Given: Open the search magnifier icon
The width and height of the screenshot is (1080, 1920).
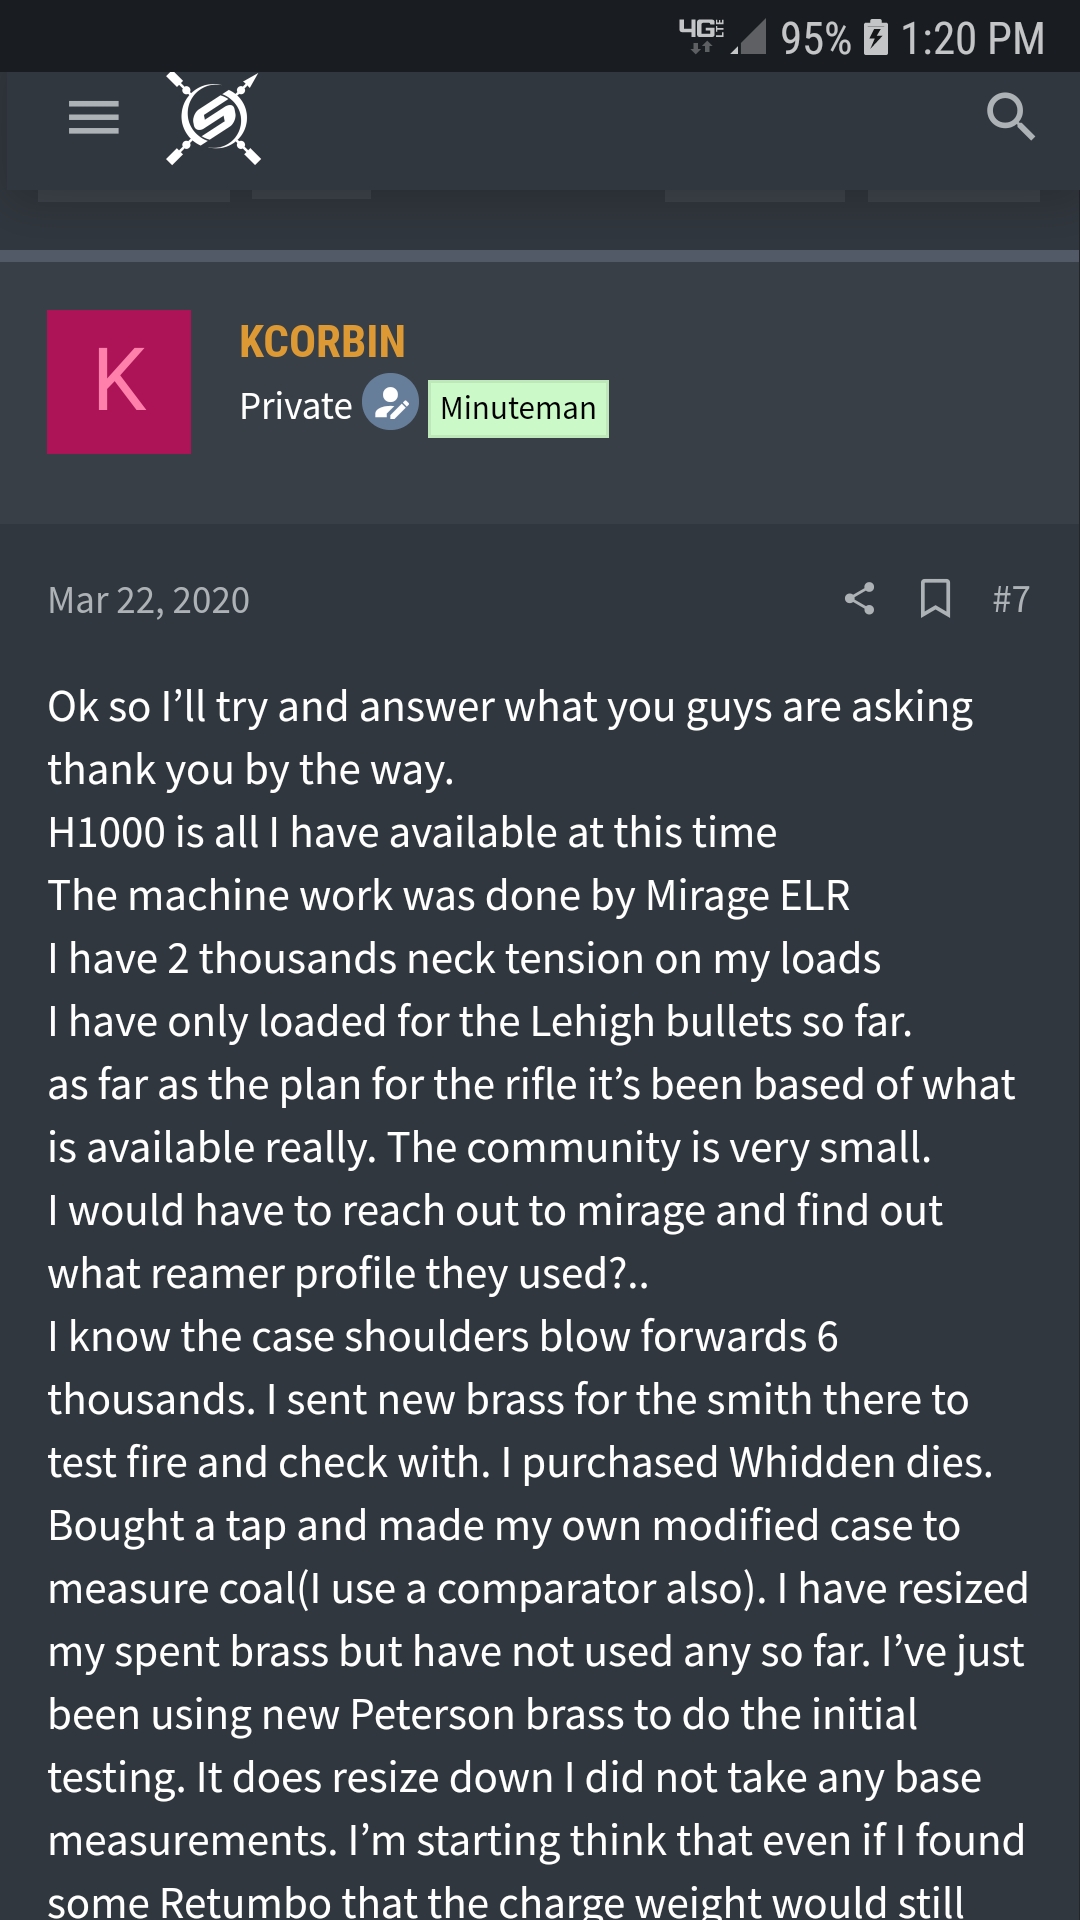Looking at the screenshot, I should point(1010,118).
